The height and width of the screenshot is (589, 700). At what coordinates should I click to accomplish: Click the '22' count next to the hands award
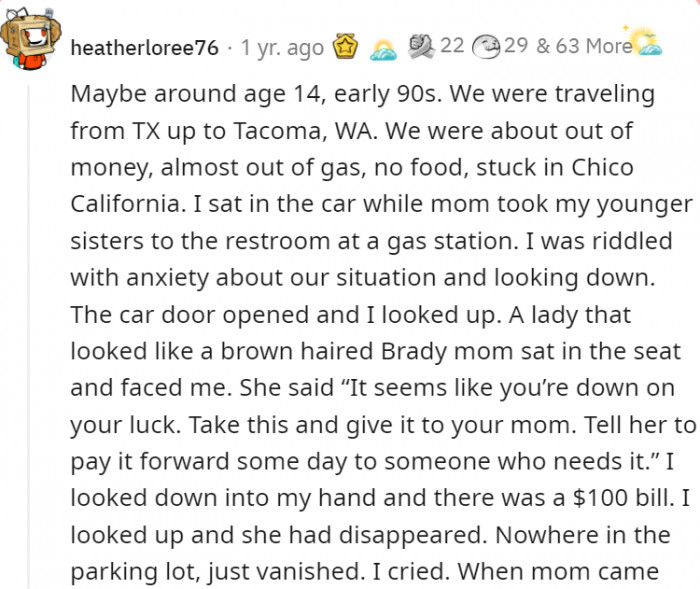(x=452, y=46)
